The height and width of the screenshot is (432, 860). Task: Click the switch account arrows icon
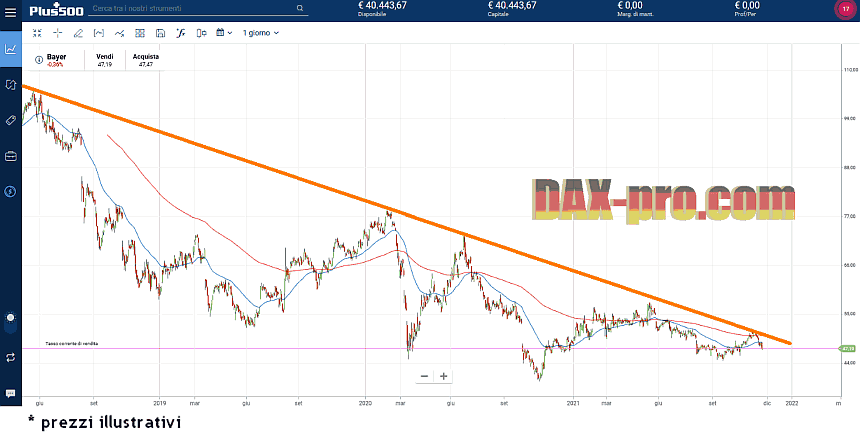click(10, 357)
